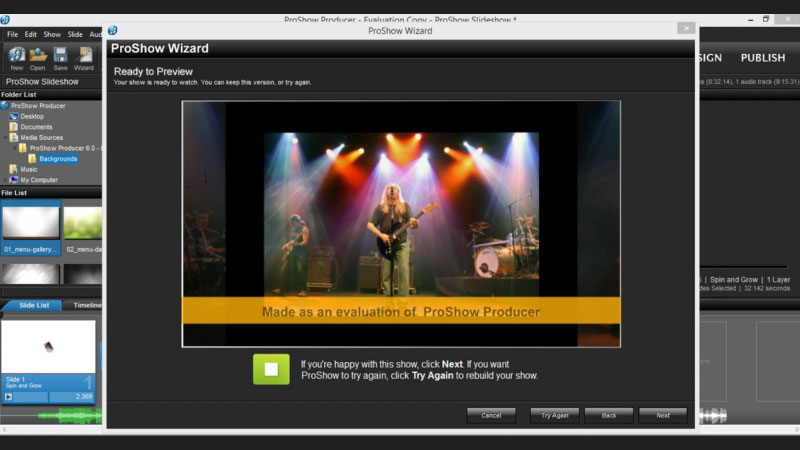Viewport: 800px width, 450px height.
Task: Open the Slide menu
Action: [x=75, y=34]
